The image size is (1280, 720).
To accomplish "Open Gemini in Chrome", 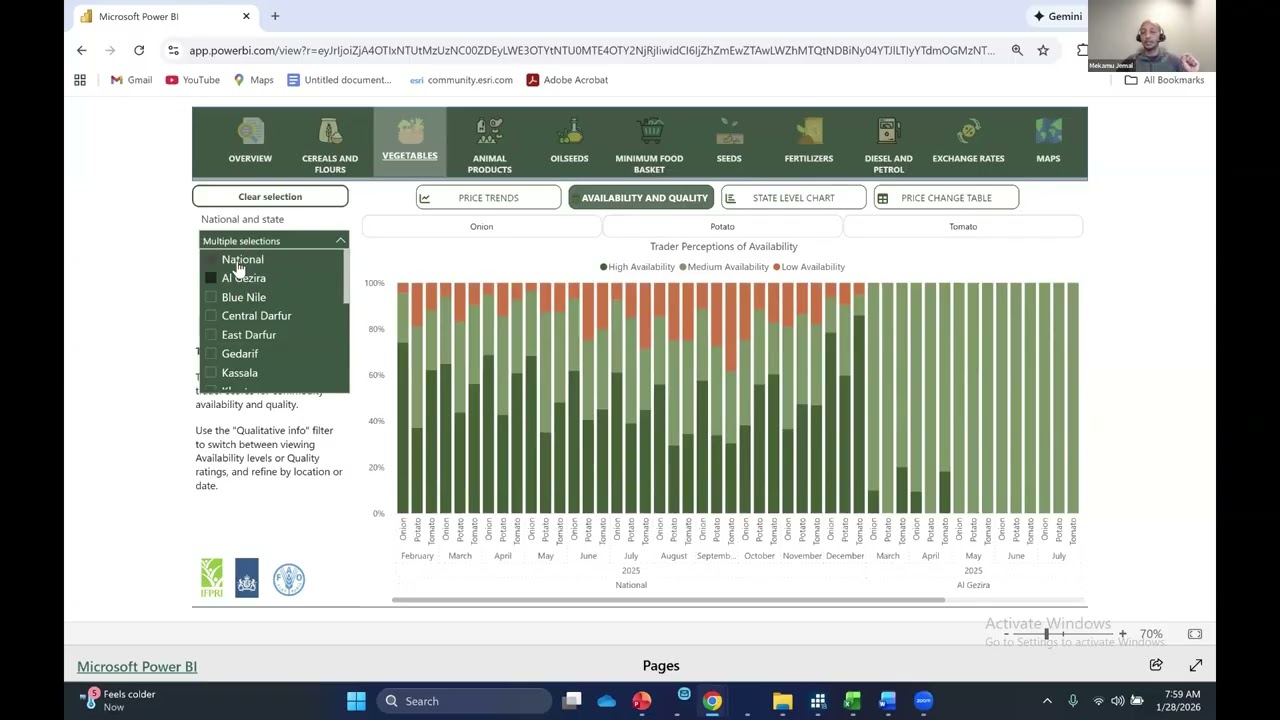I will point(1058,16).
